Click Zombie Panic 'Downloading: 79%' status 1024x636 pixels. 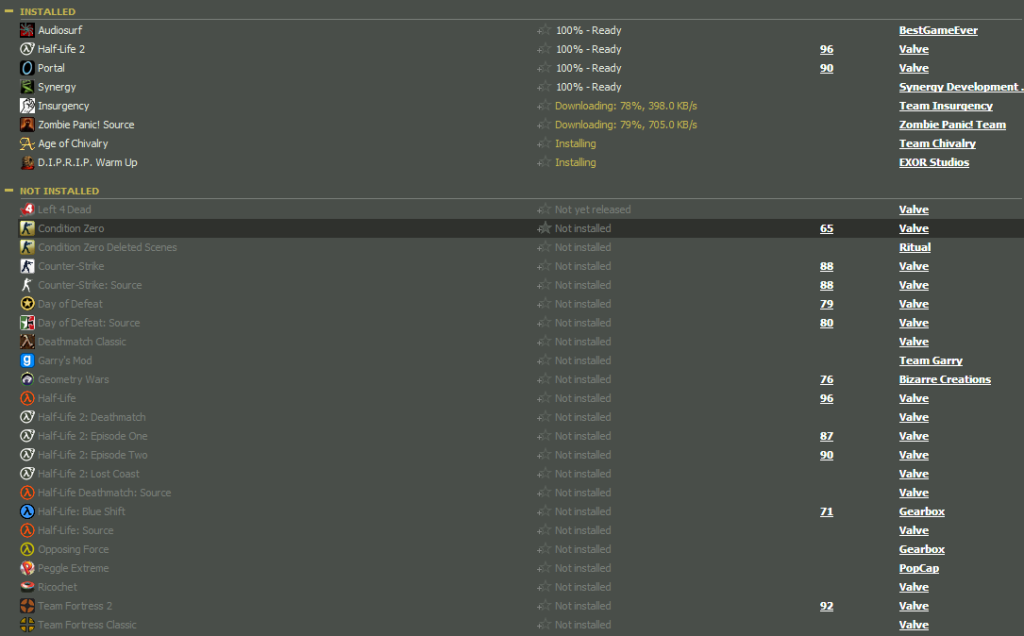tap(626, 125)
